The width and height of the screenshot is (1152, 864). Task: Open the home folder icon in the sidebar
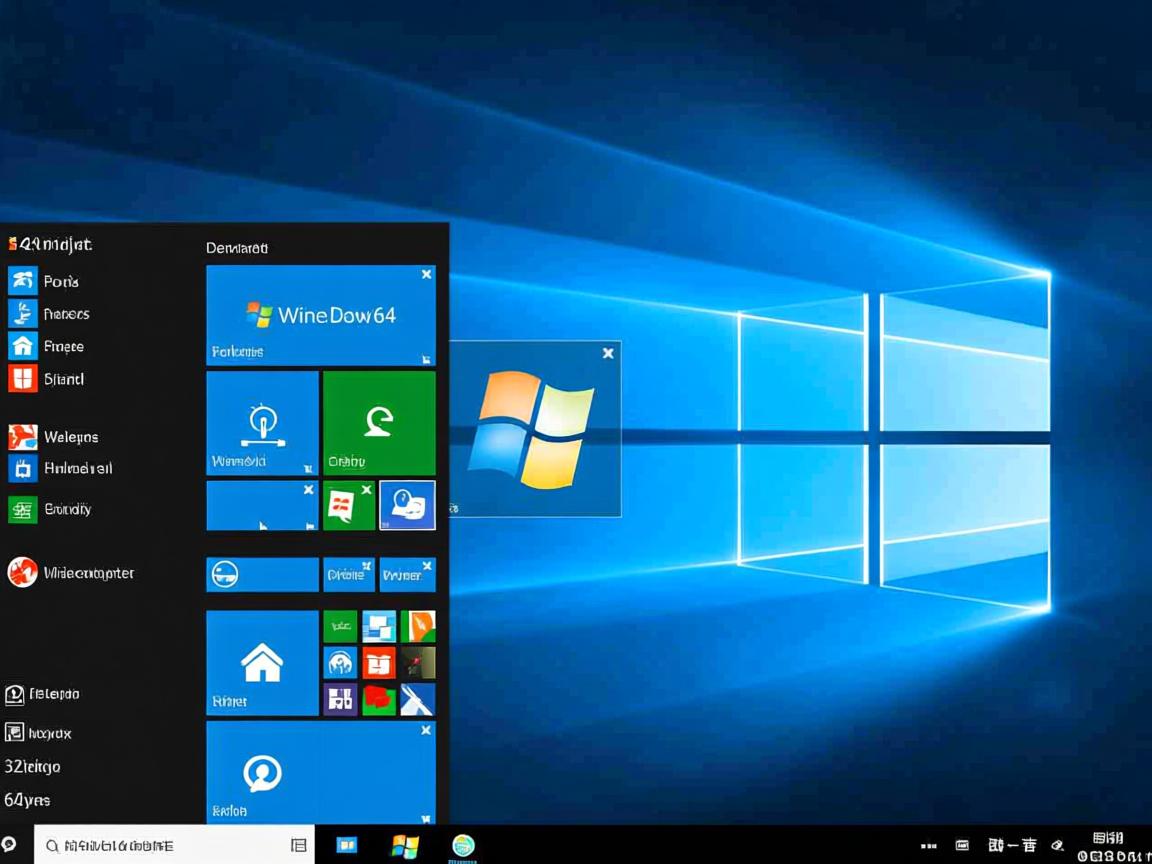point(22,345)
